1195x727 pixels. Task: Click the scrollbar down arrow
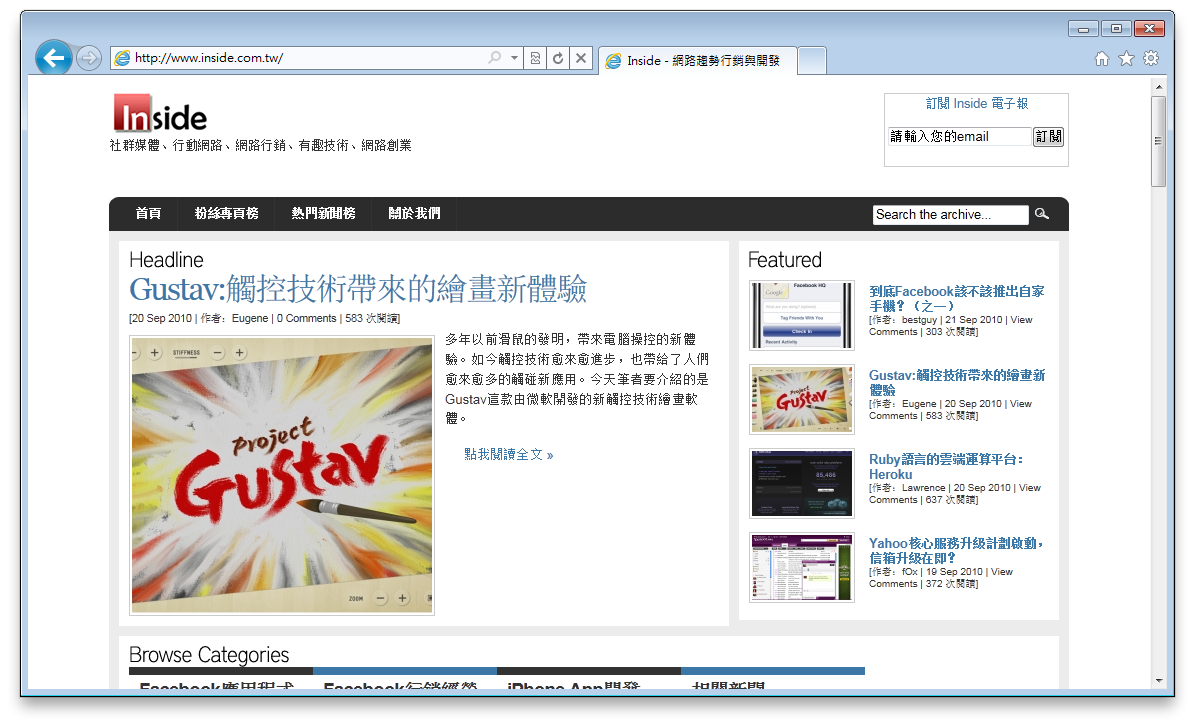coord(1158,681)
